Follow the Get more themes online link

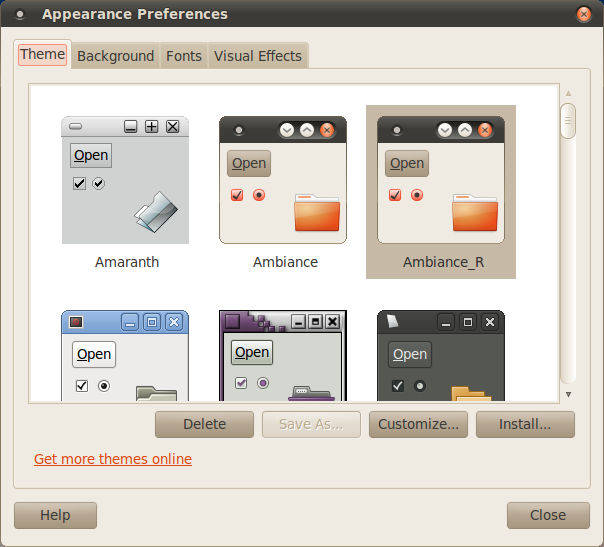coord(113,459)
